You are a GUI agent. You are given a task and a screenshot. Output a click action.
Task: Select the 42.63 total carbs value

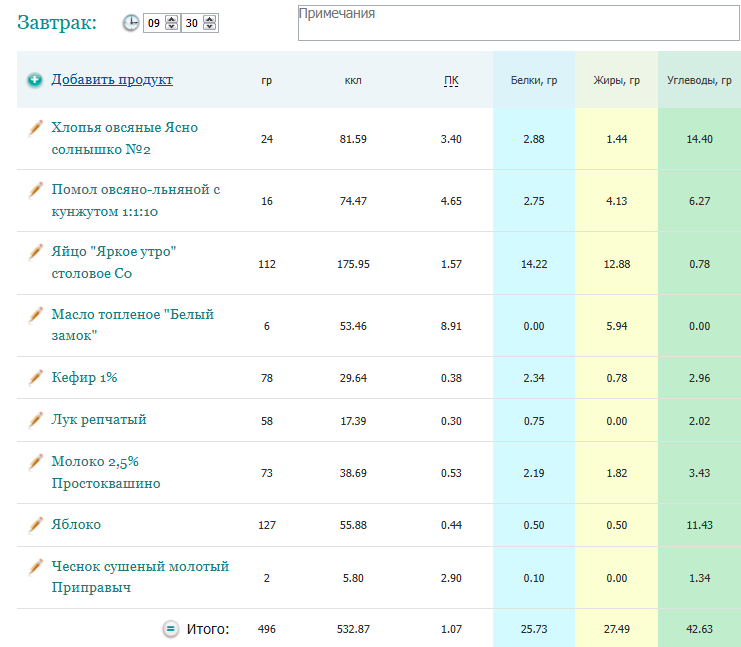(x=699, y=629)
